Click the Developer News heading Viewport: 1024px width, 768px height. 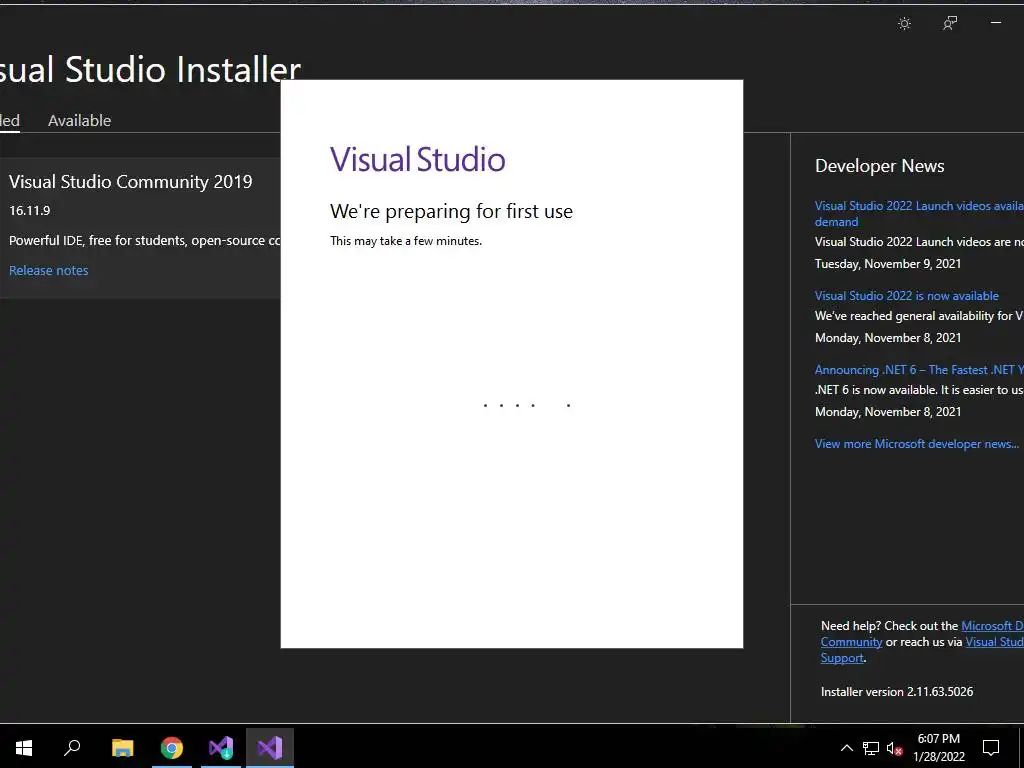879,166
